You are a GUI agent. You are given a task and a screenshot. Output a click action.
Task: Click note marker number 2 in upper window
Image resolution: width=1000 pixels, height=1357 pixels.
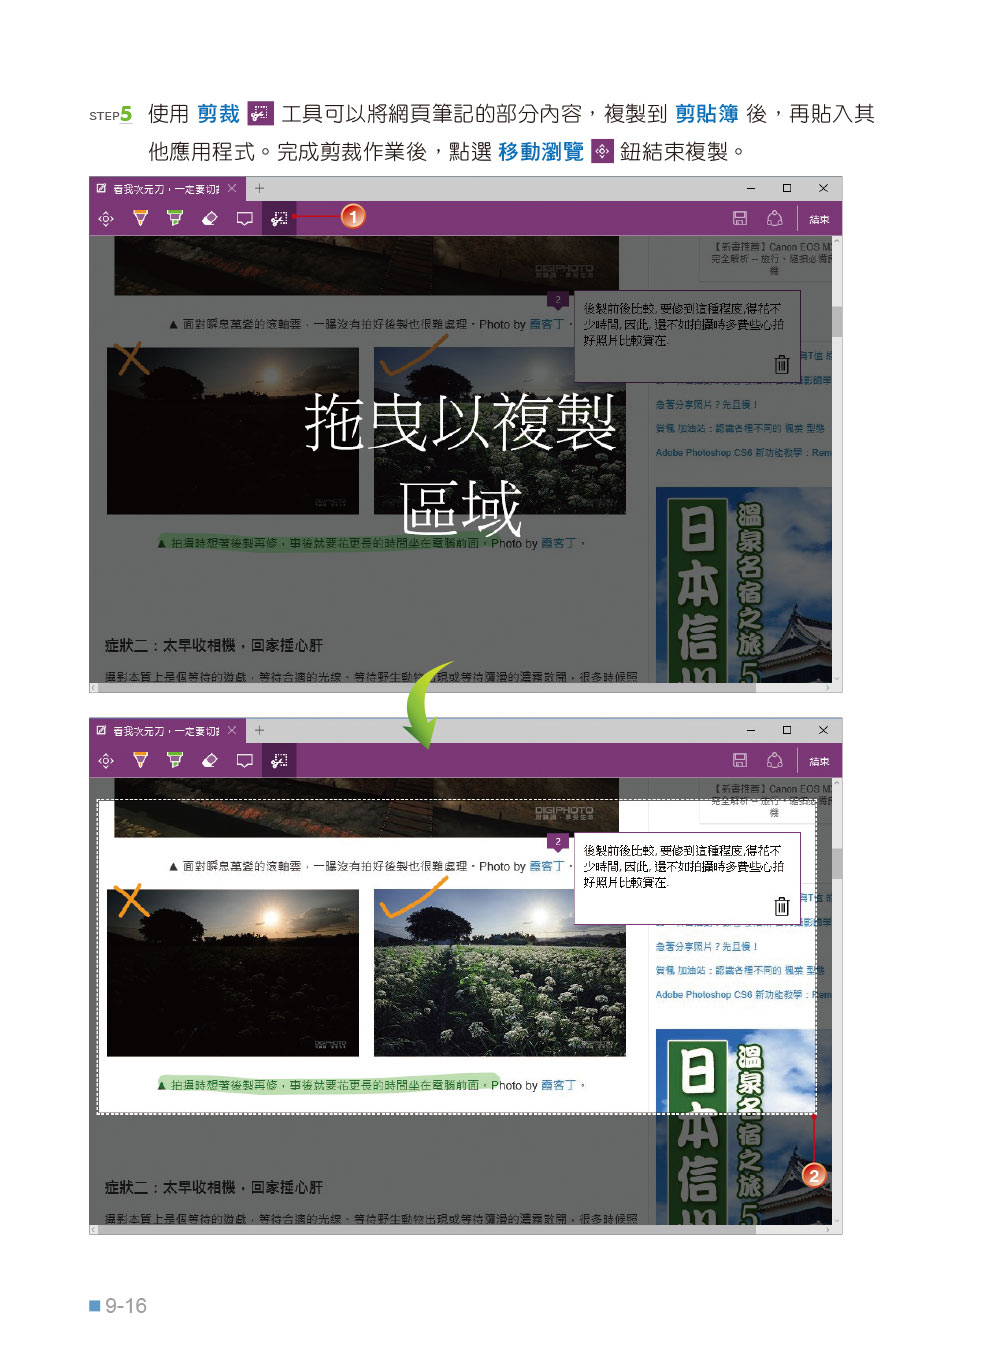tap(558, 300)
